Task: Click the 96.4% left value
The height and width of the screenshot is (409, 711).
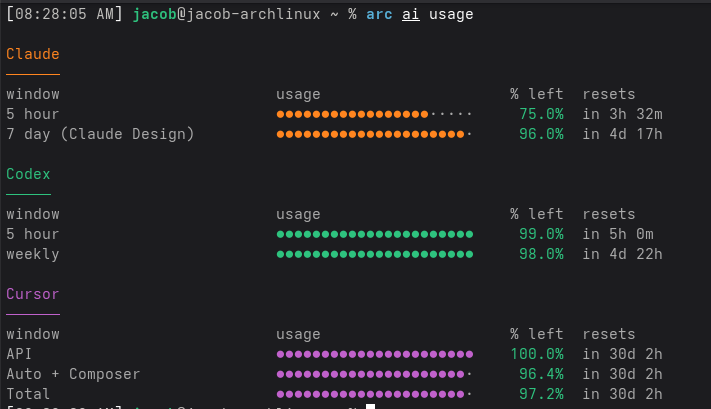Action: tap(541, 374)
